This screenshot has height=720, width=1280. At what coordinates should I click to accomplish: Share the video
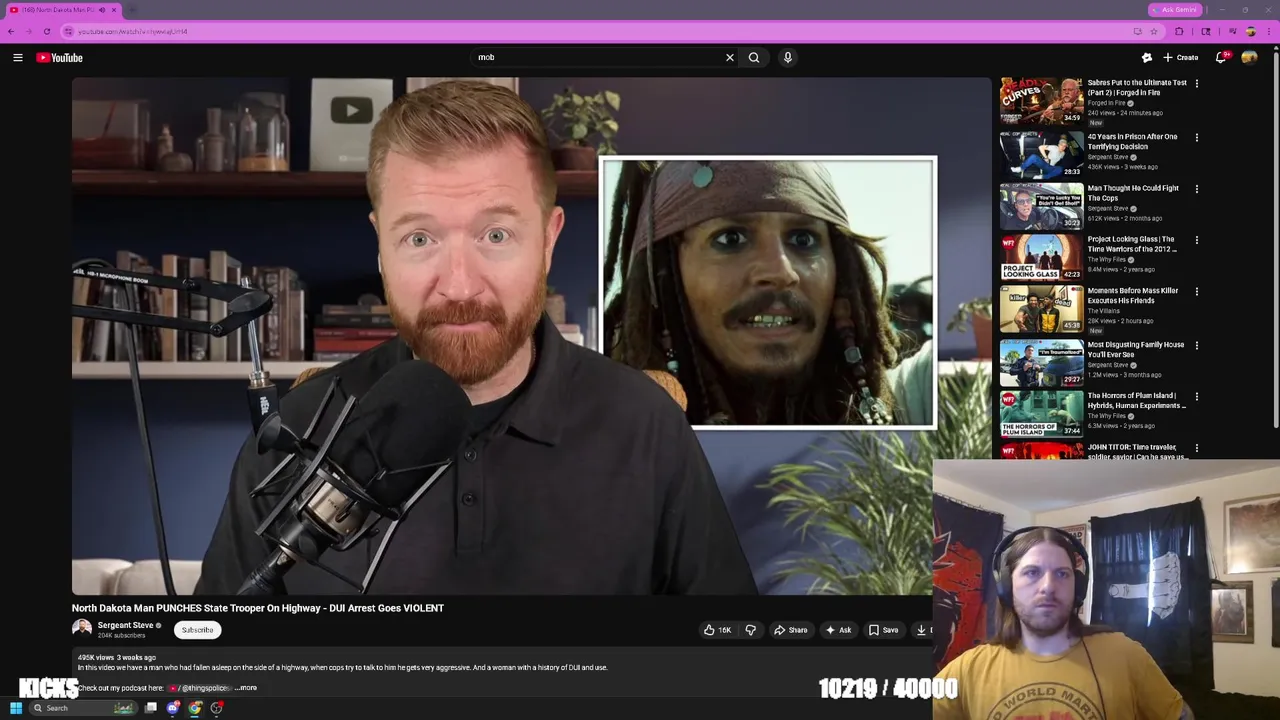(790, 630)
